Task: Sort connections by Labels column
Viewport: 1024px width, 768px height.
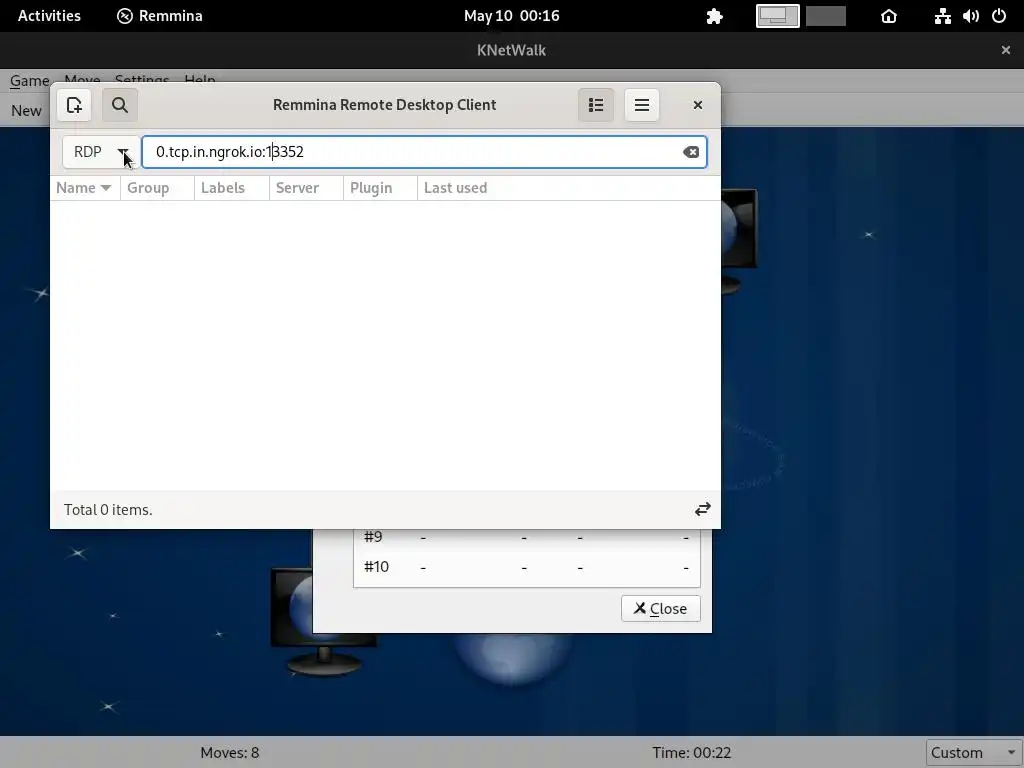Action: [x=231, y=188]
